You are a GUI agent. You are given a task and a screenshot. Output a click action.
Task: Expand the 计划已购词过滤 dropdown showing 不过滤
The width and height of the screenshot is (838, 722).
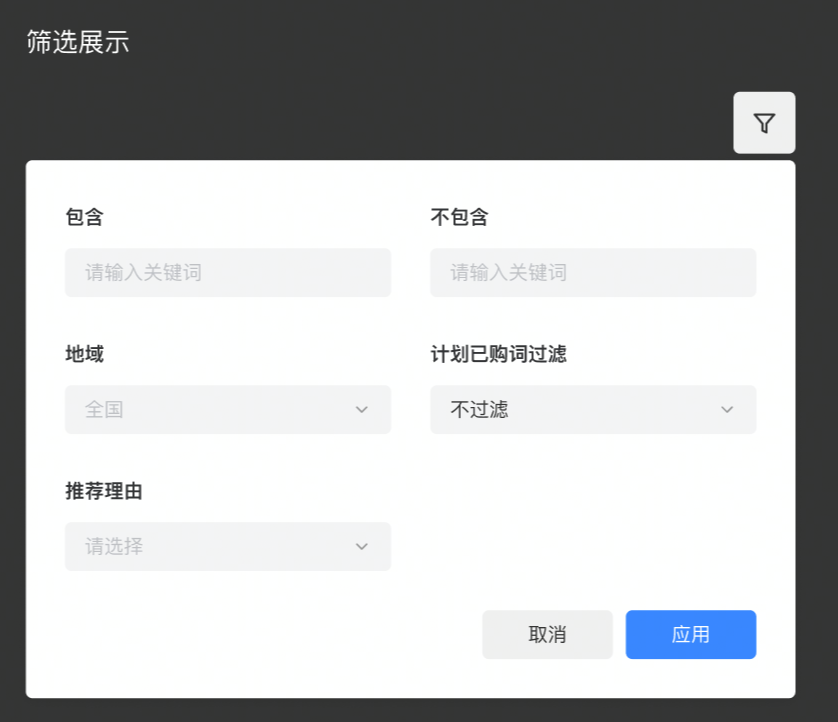tap(593, 410)
